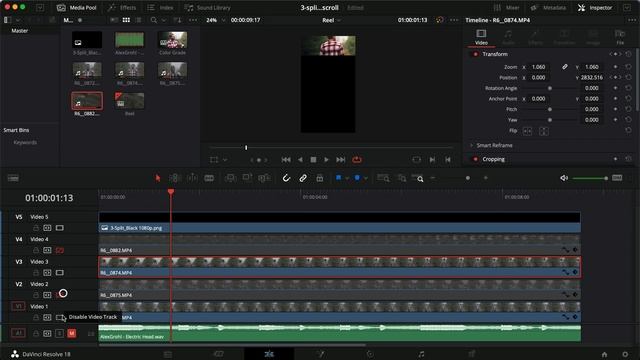
Task: Adjust the timeline zoom slider handle
Action: tap(468, 178)
